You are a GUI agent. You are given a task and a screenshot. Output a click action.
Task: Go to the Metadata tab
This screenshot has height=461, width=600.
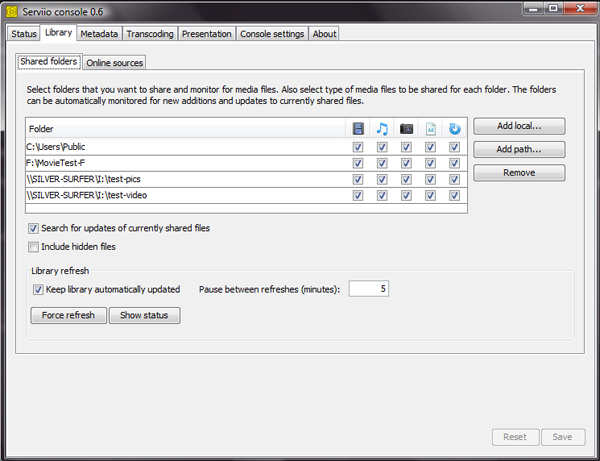[99, 33]
